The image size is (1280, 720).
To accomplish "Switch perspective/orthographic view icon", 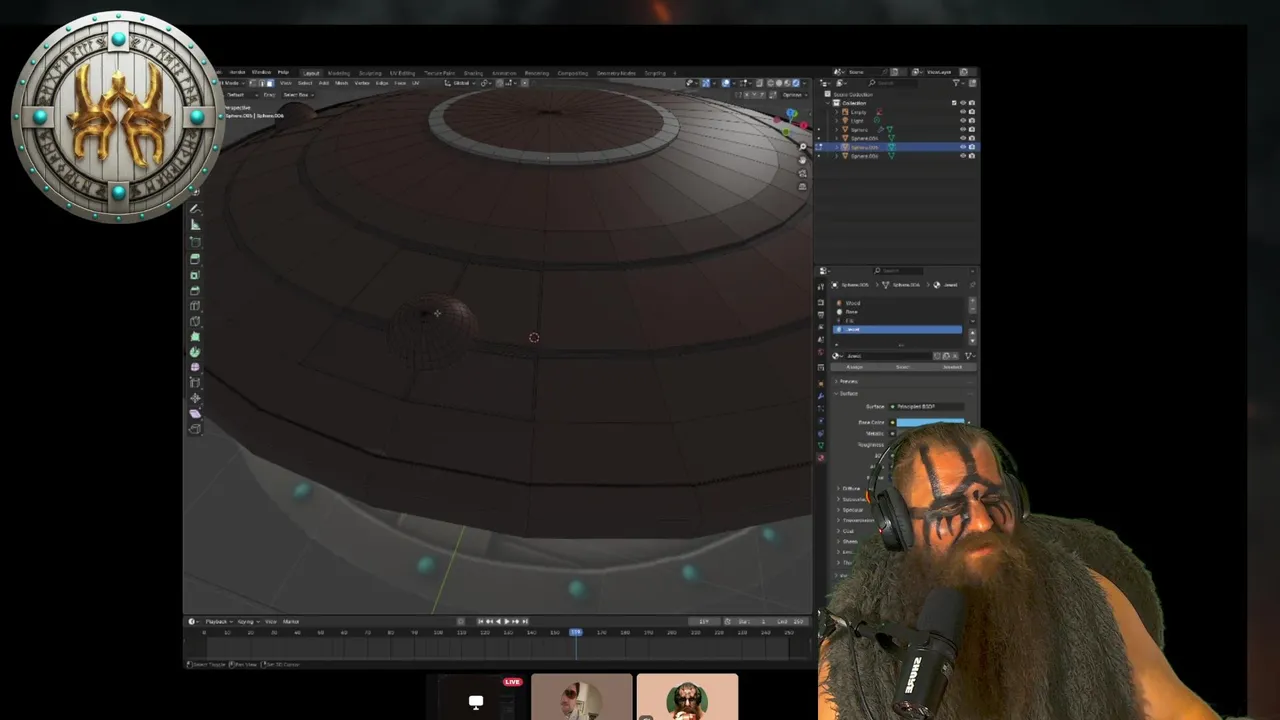I will (x=802, y=186).
